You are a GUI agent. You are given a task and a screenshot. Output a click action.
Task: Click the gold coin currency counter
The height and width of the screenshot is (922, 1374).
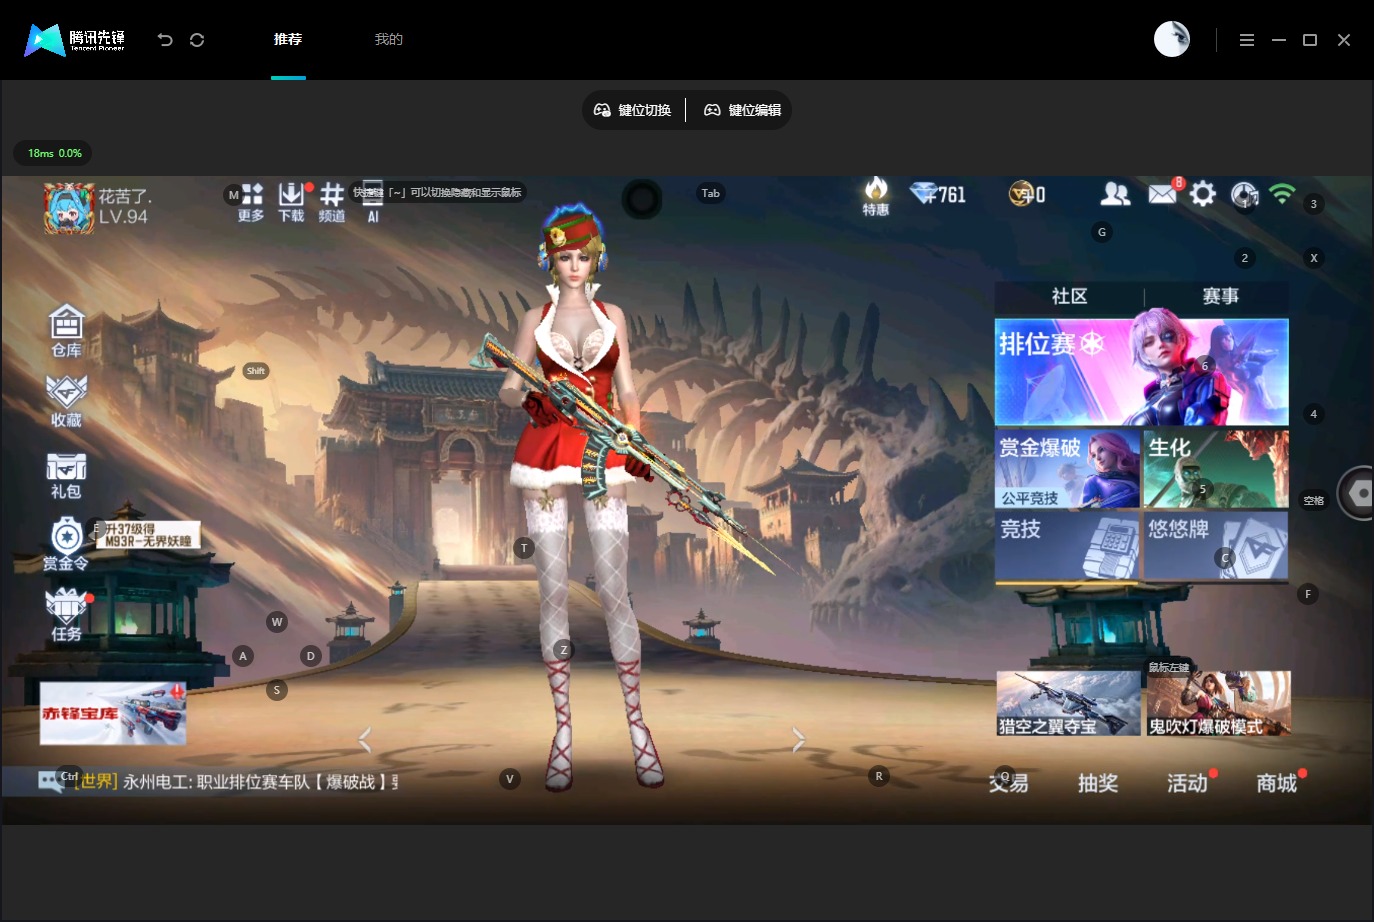coord(1027,194)
